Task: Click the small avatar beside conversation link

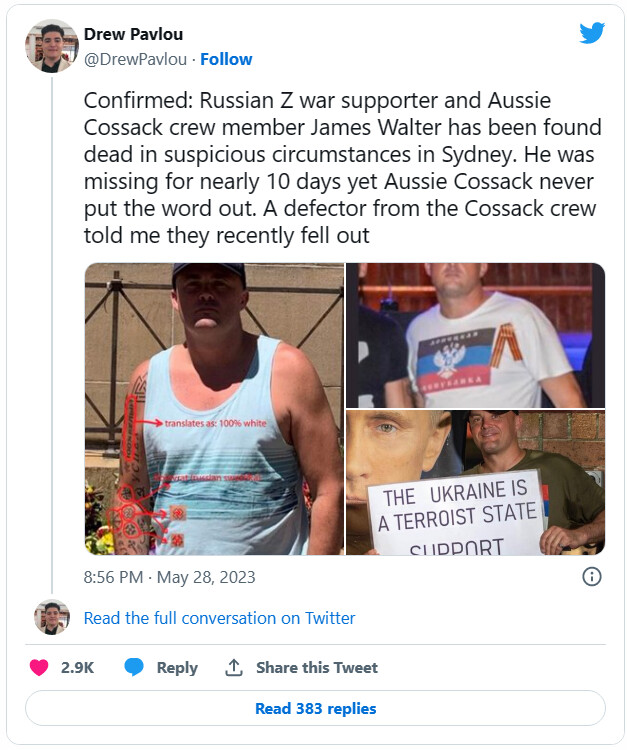Action: tap(52, 617)
